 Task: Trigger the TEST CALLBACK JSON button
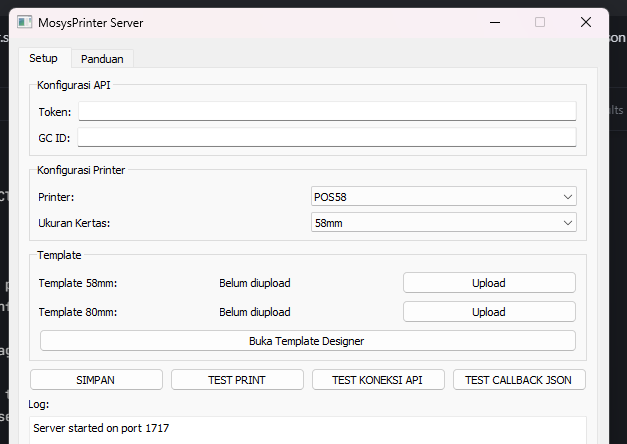tap(519, 380)
